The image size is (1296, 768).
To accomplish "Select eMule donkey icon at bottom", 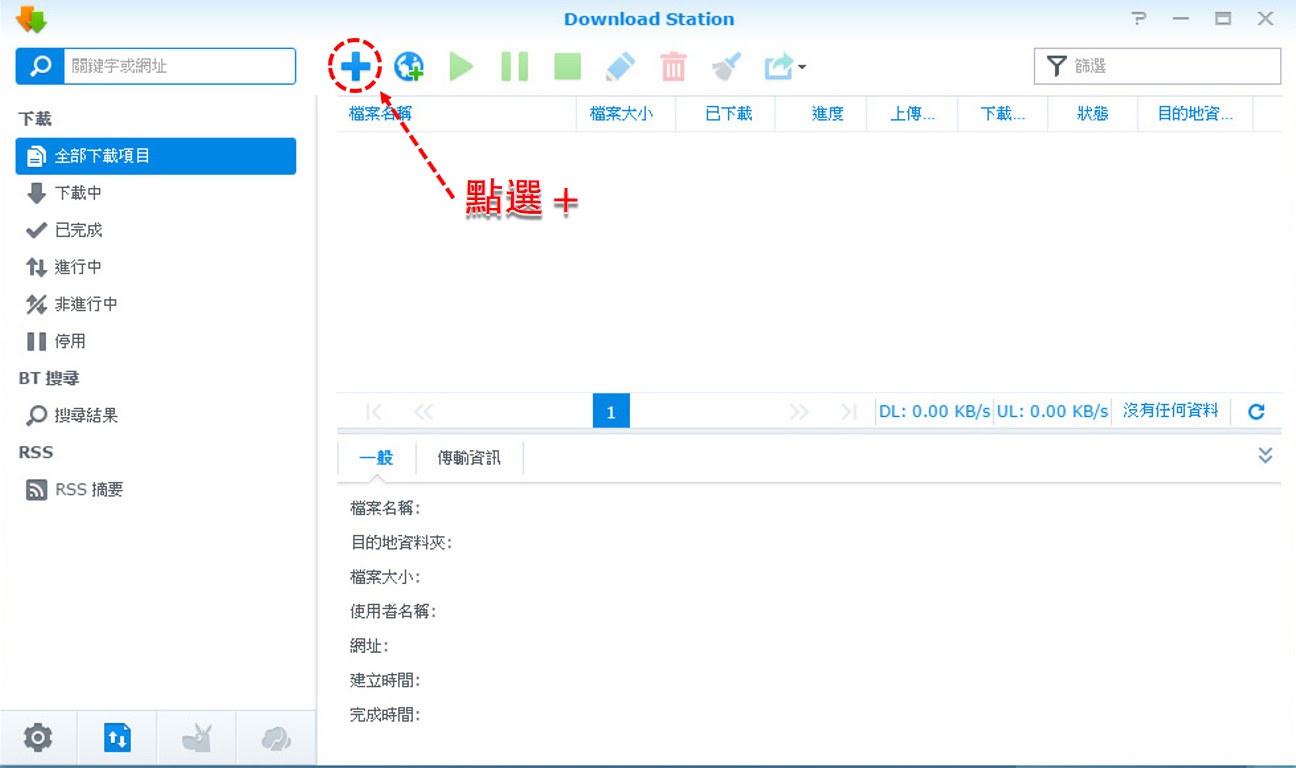I will tap(196, 739).
